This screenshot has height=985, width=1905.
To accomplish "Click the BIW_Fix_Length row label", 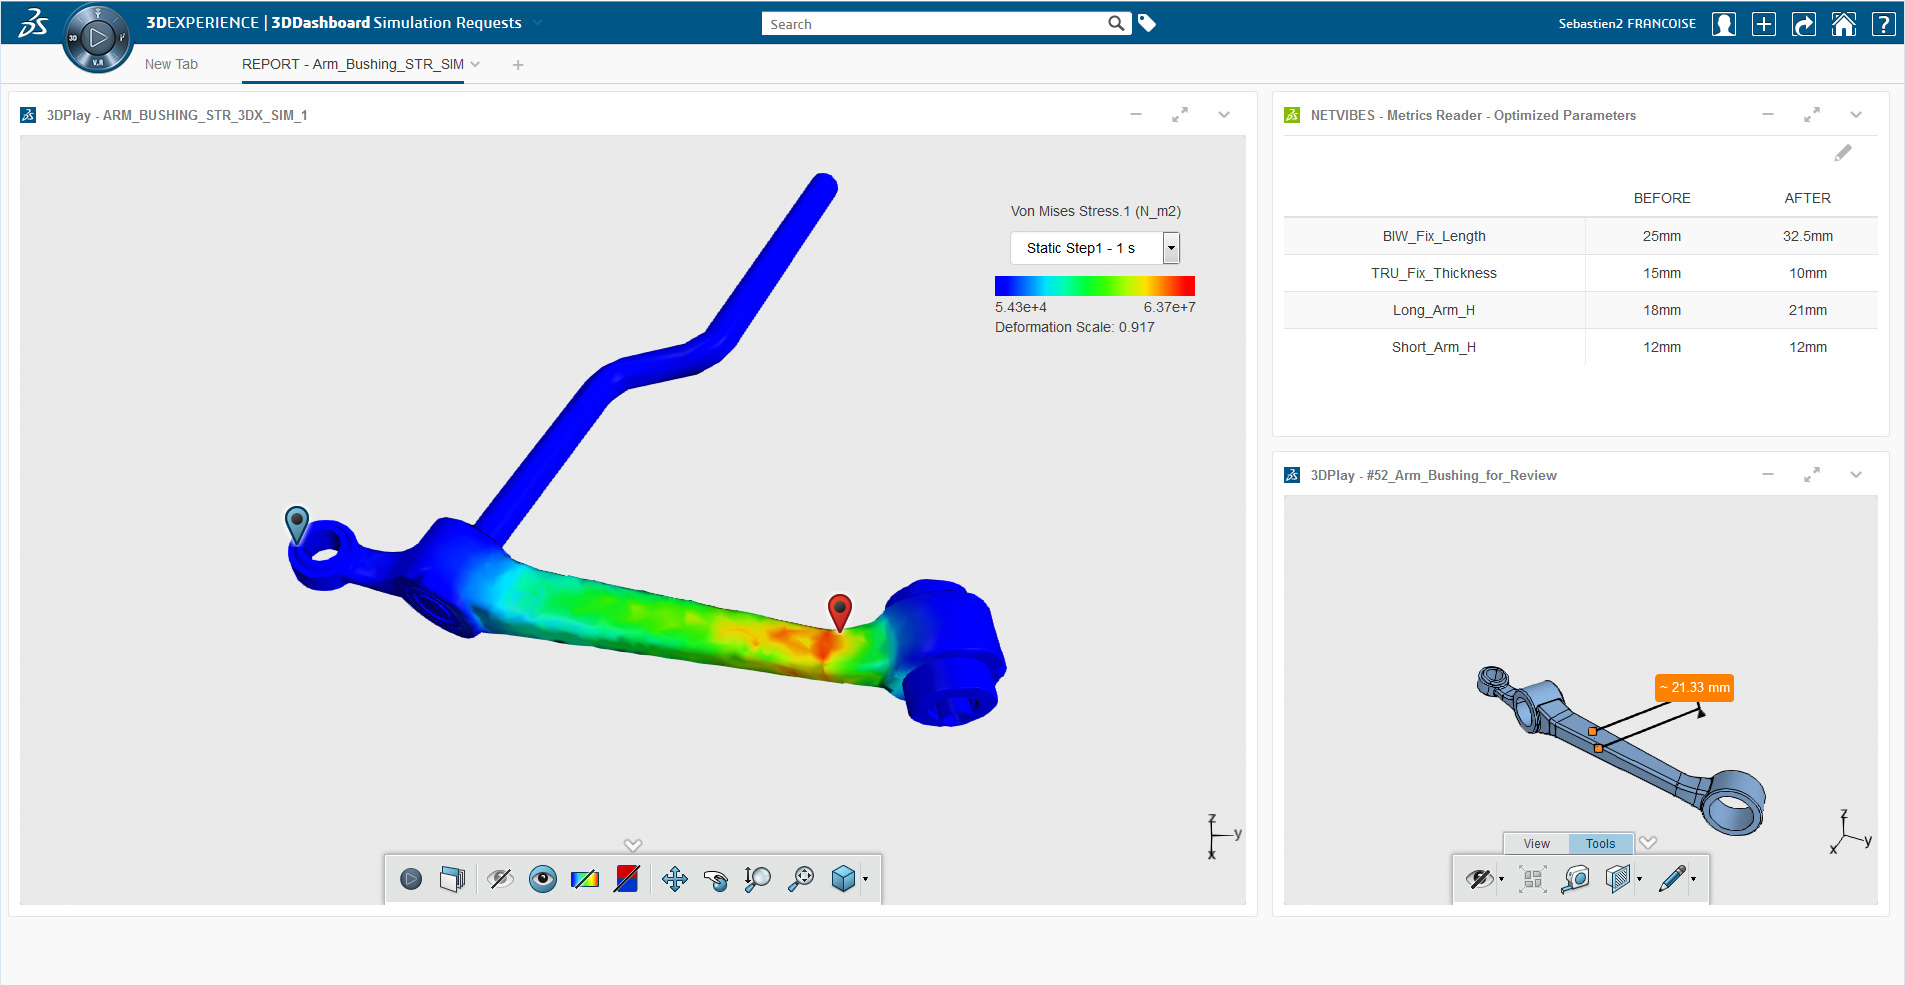I will click(1434, 236).
